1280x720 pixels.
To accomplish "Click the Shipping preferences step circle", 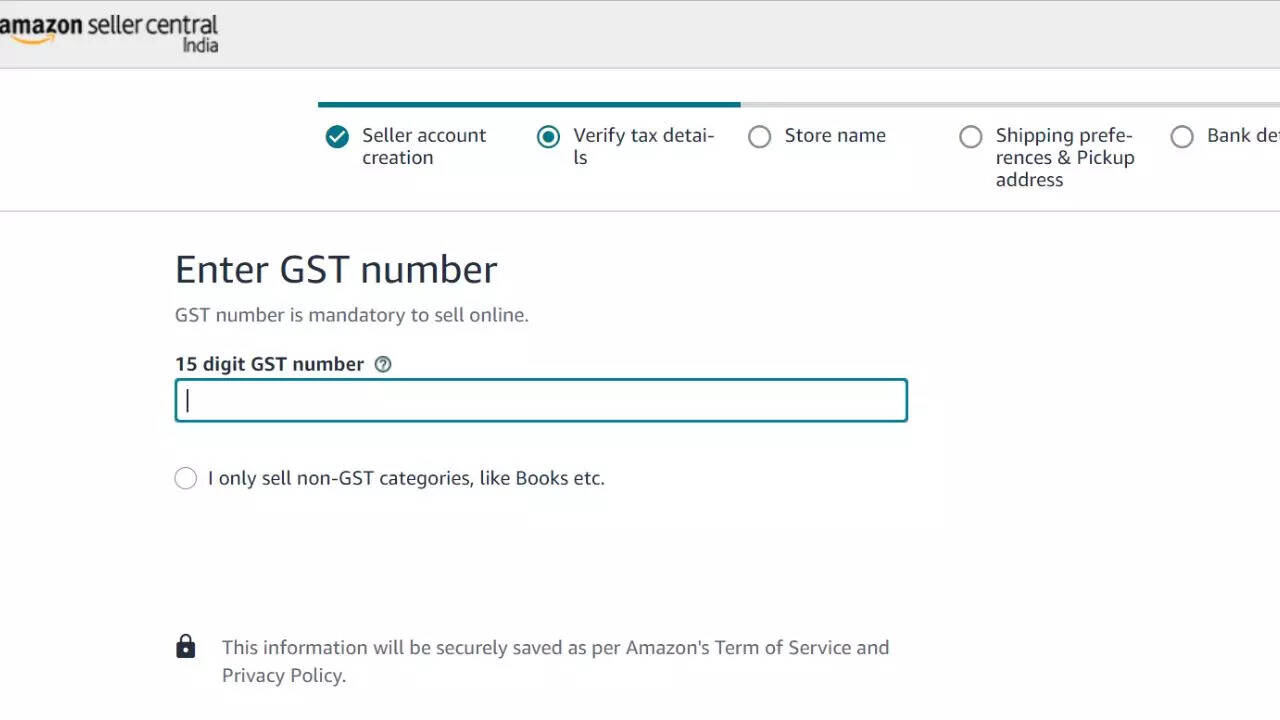I will click(x=971, y=137).
